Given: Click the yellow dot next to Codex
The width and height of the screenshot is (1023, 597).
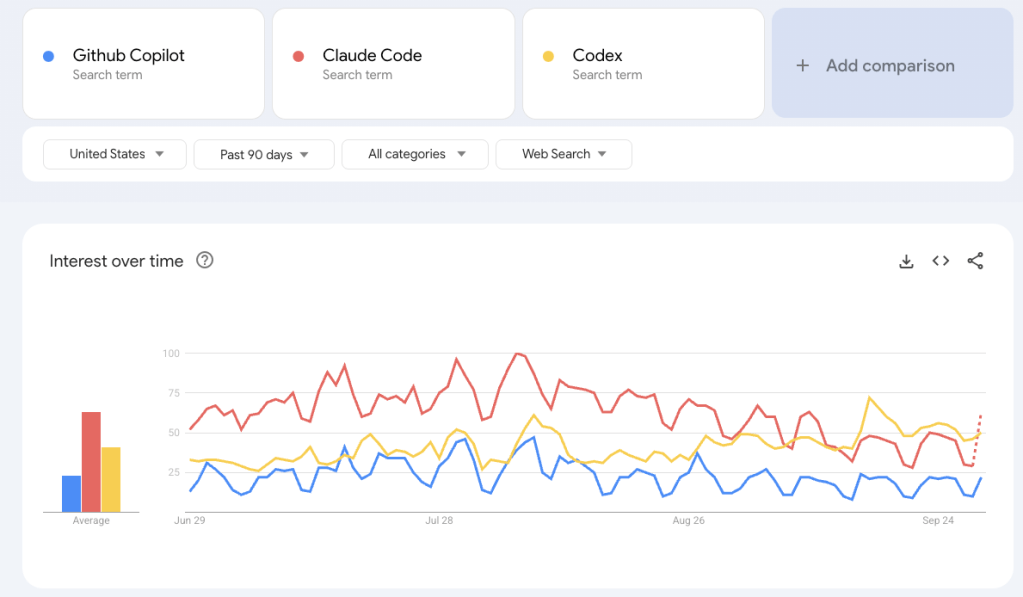Looking at the screenshot, I should click(x=548, y=56).
